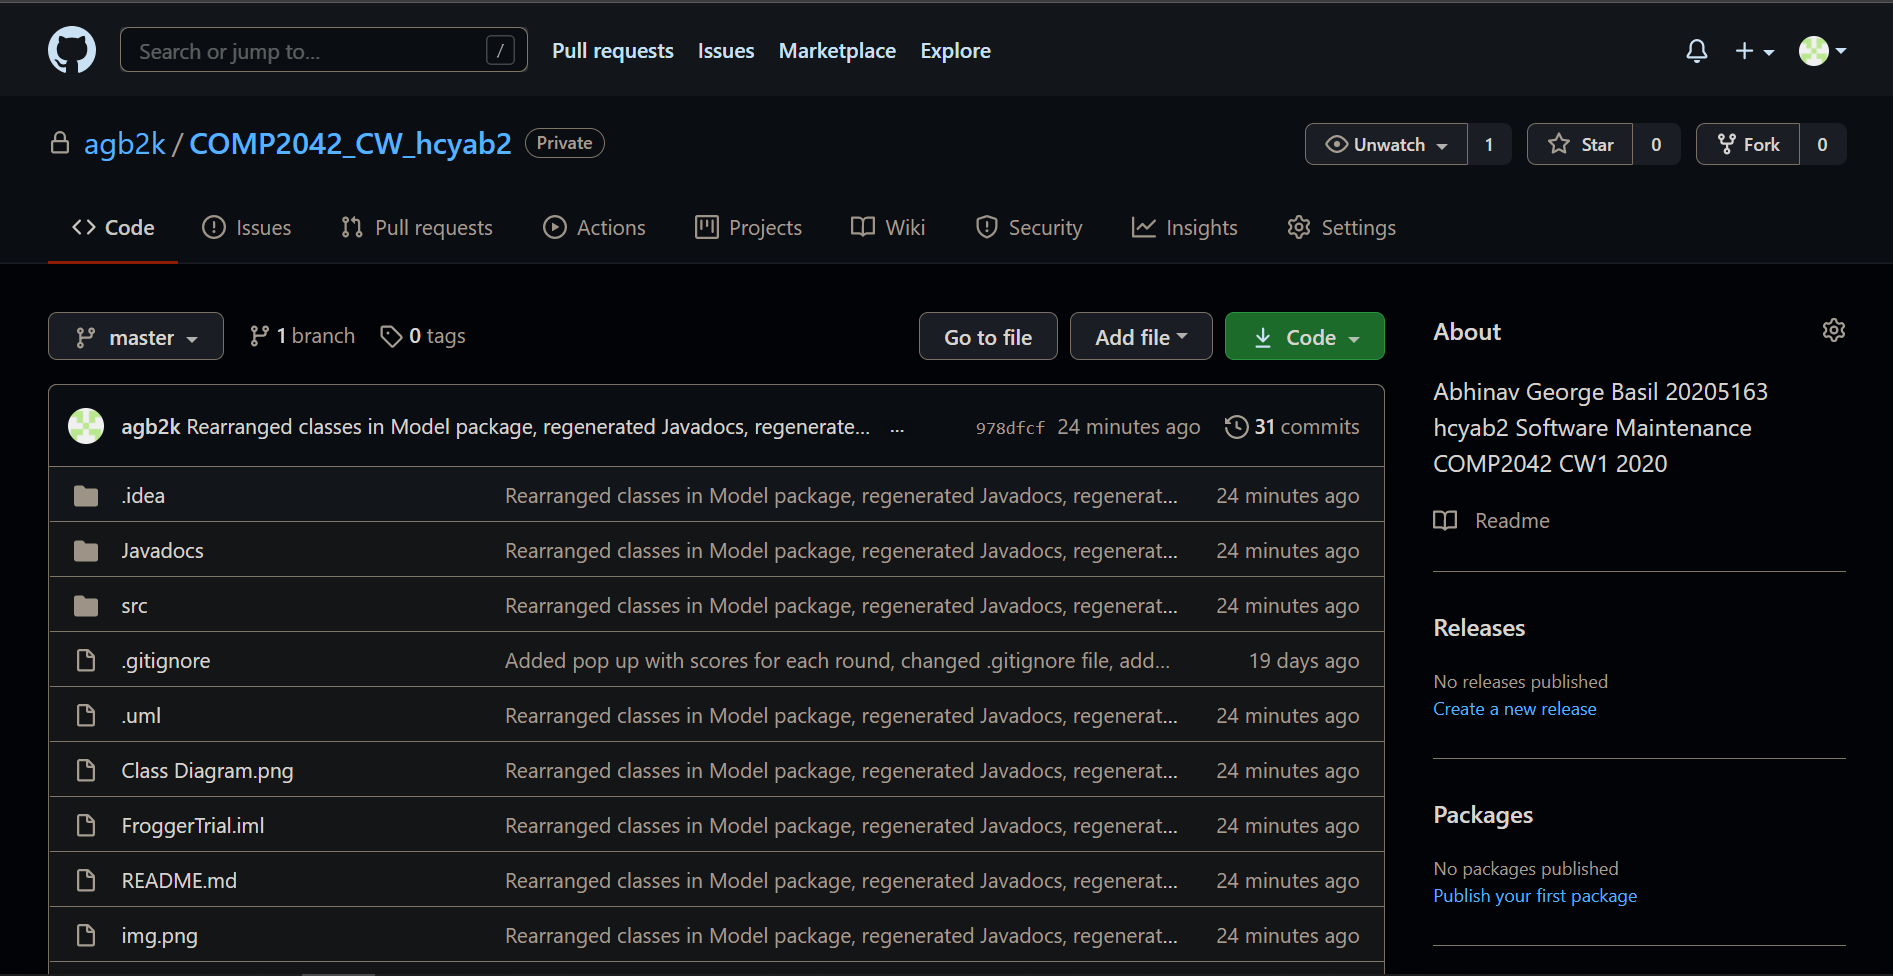Open the src row commit message
The image size is (1893, 976).
pos(841,606)
